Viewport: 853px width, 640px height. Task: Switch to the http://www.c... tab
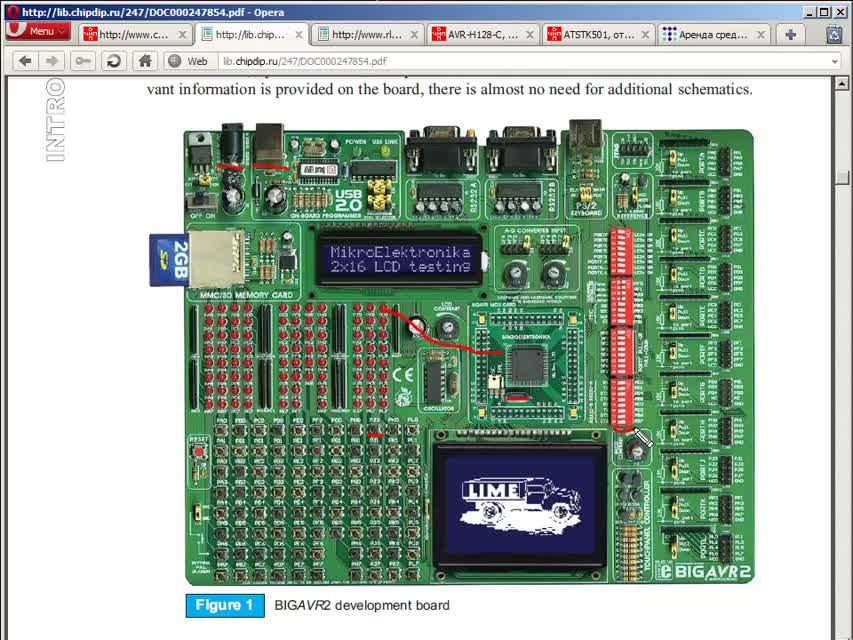[134, 34]
